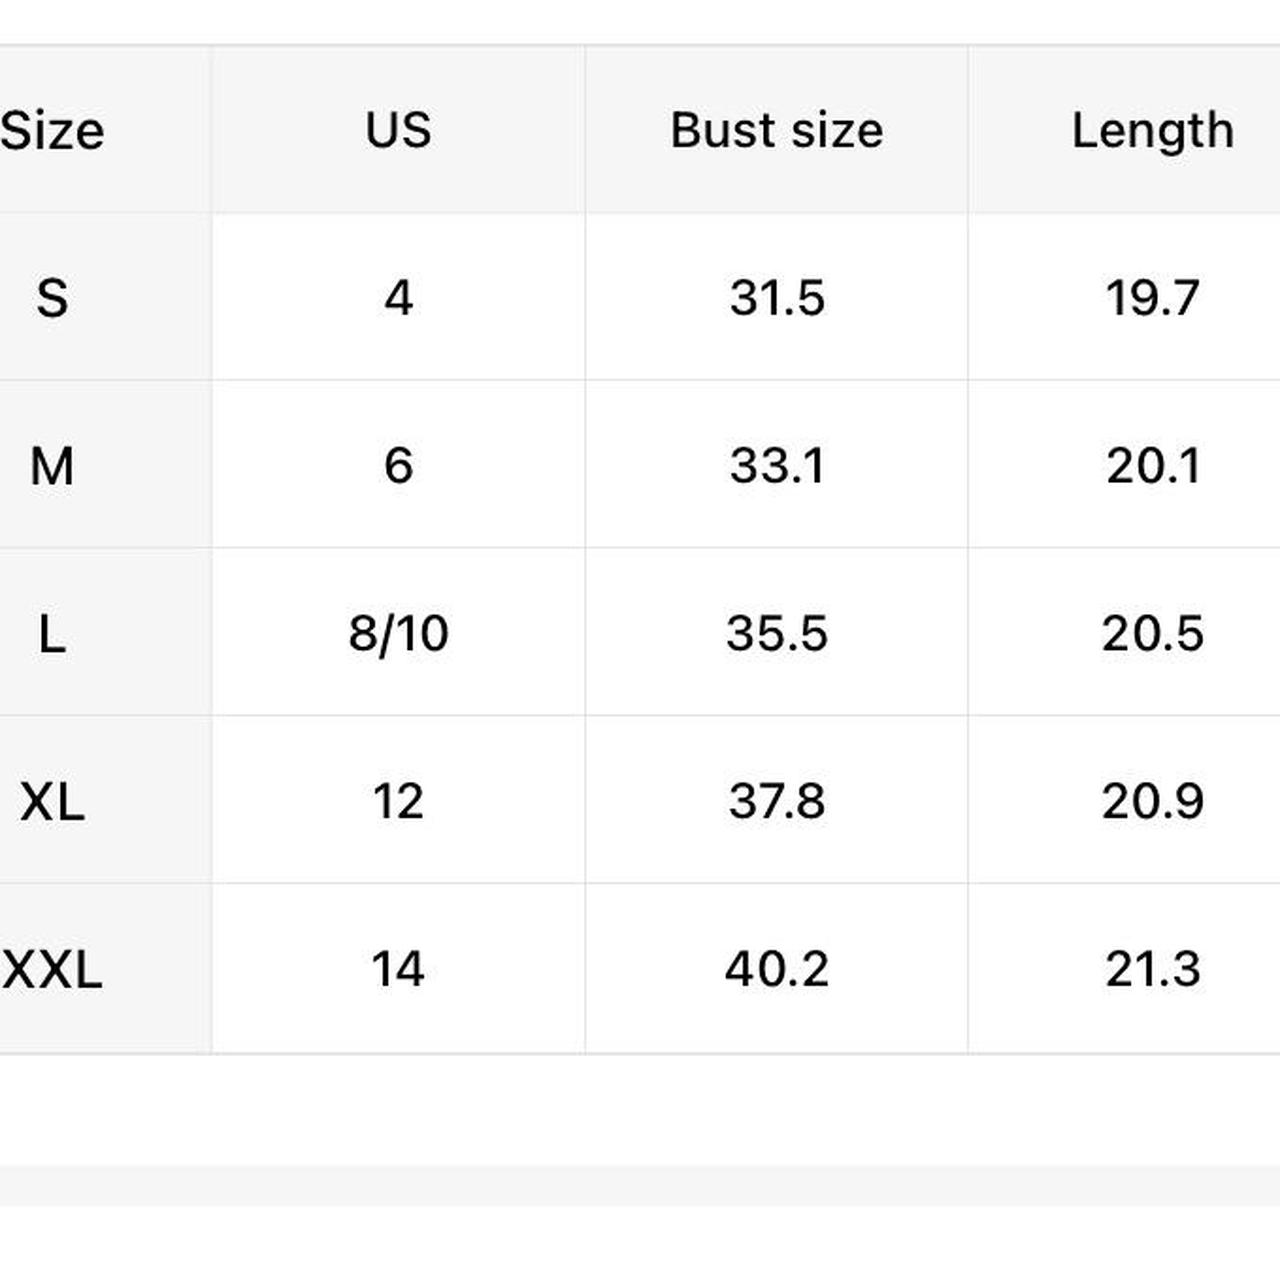Select the US column header
The height and width of the screenshot is (1280, 1280).
[398, 131]
